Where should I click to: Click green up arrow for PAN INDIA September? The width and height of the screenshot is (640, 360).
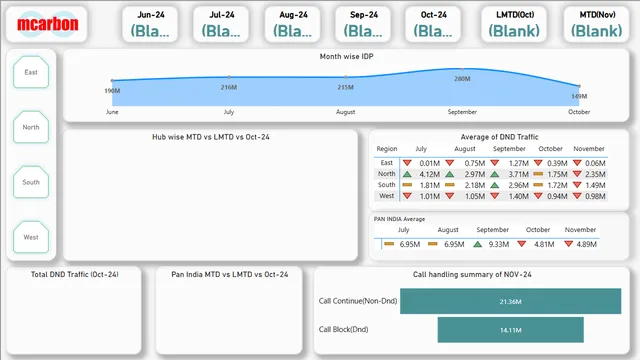(x=478, y=244)
